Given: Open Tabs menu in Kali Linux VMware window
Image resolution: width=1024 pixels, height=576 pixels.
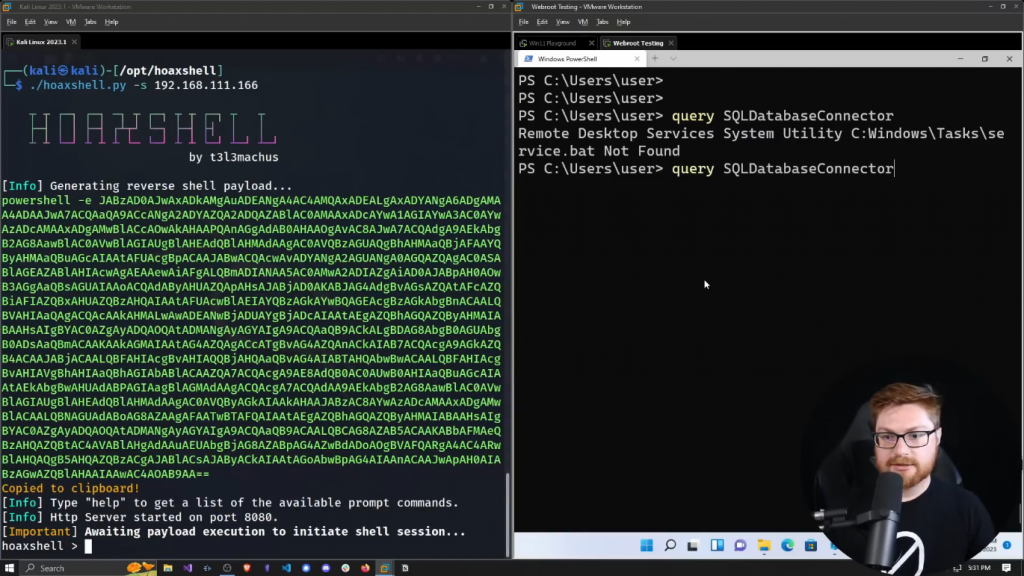Looking at the screenshot, I should pos(90,22).
